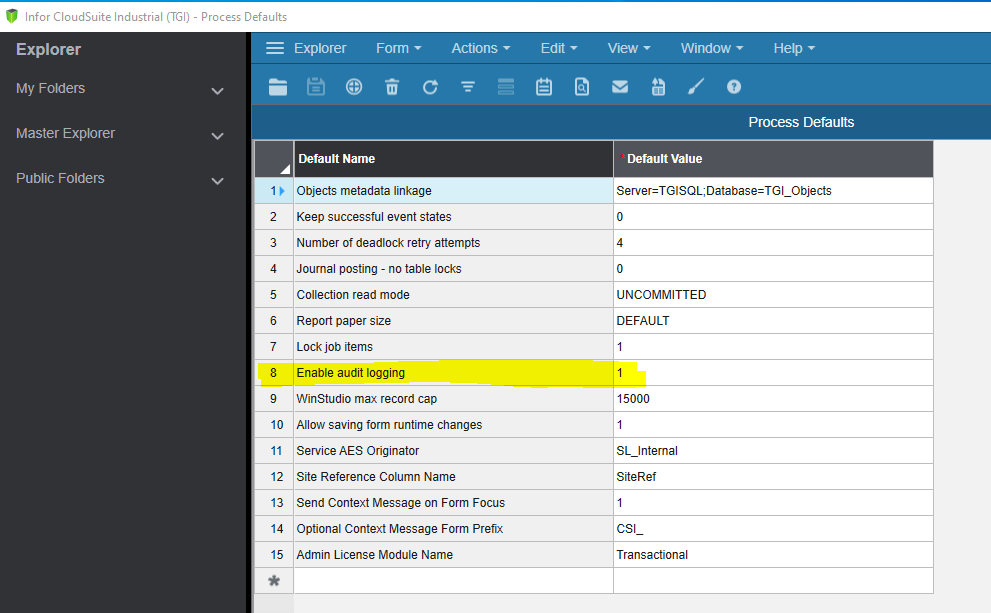Click the empty Default Name cell in new row
Viewport: 991px width, 613px height.
point(453,581)
